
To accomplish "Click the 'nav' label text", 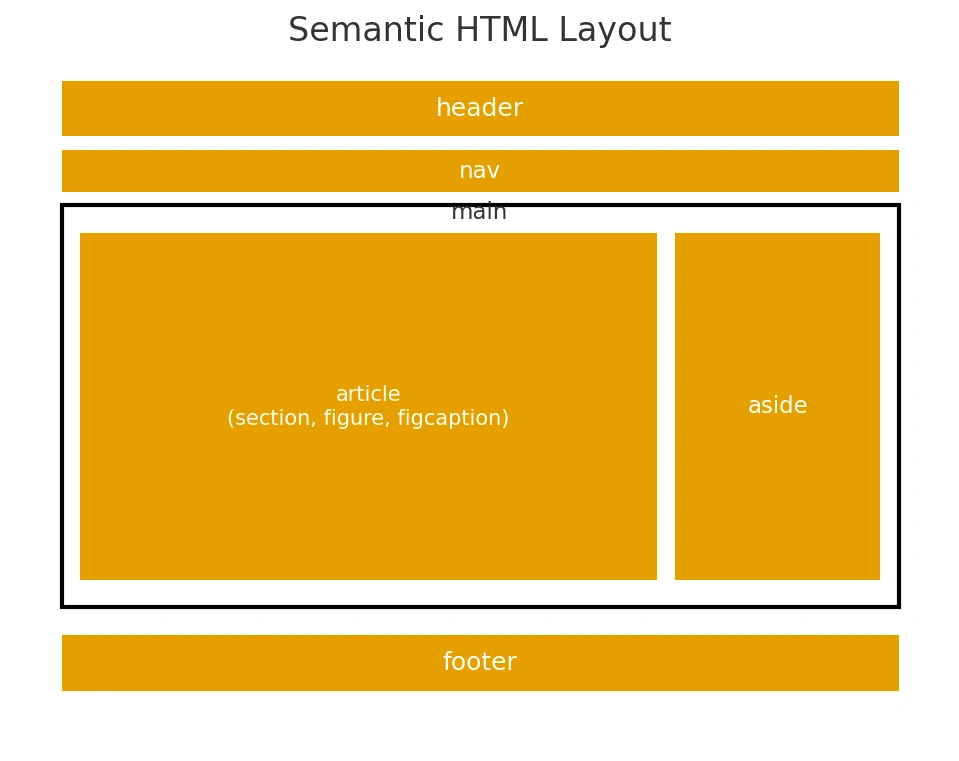I will (480, 170).
